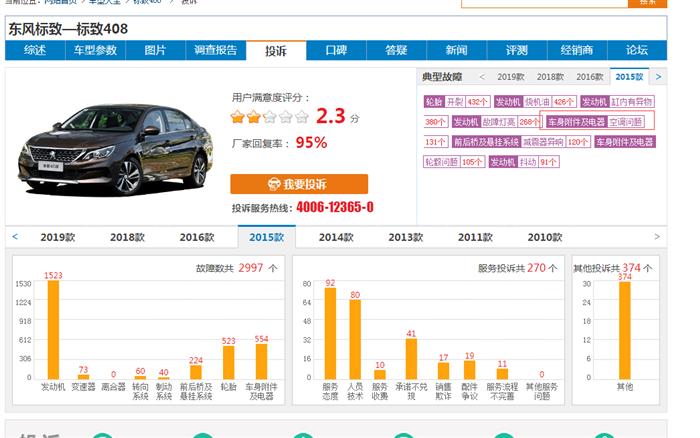Select 2015款 in the 典型故障 panel
Image resolution: width=700 pixels, height=438 pixels.
[629, 77]
